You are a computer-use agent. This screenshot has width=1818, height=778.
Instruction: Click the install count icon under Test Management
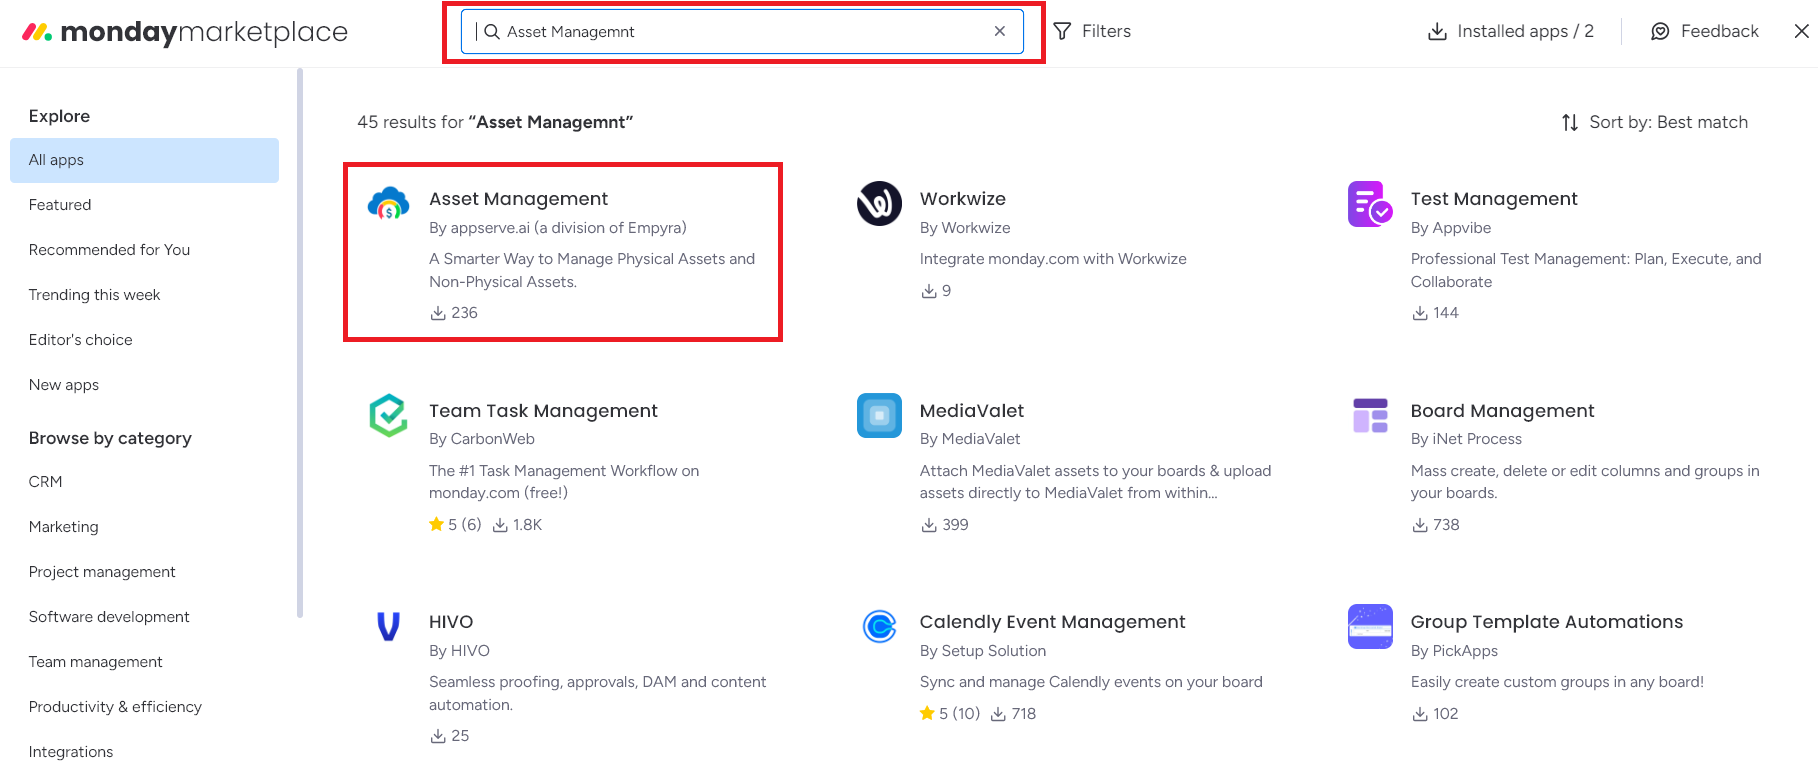tap(1420, 313)
